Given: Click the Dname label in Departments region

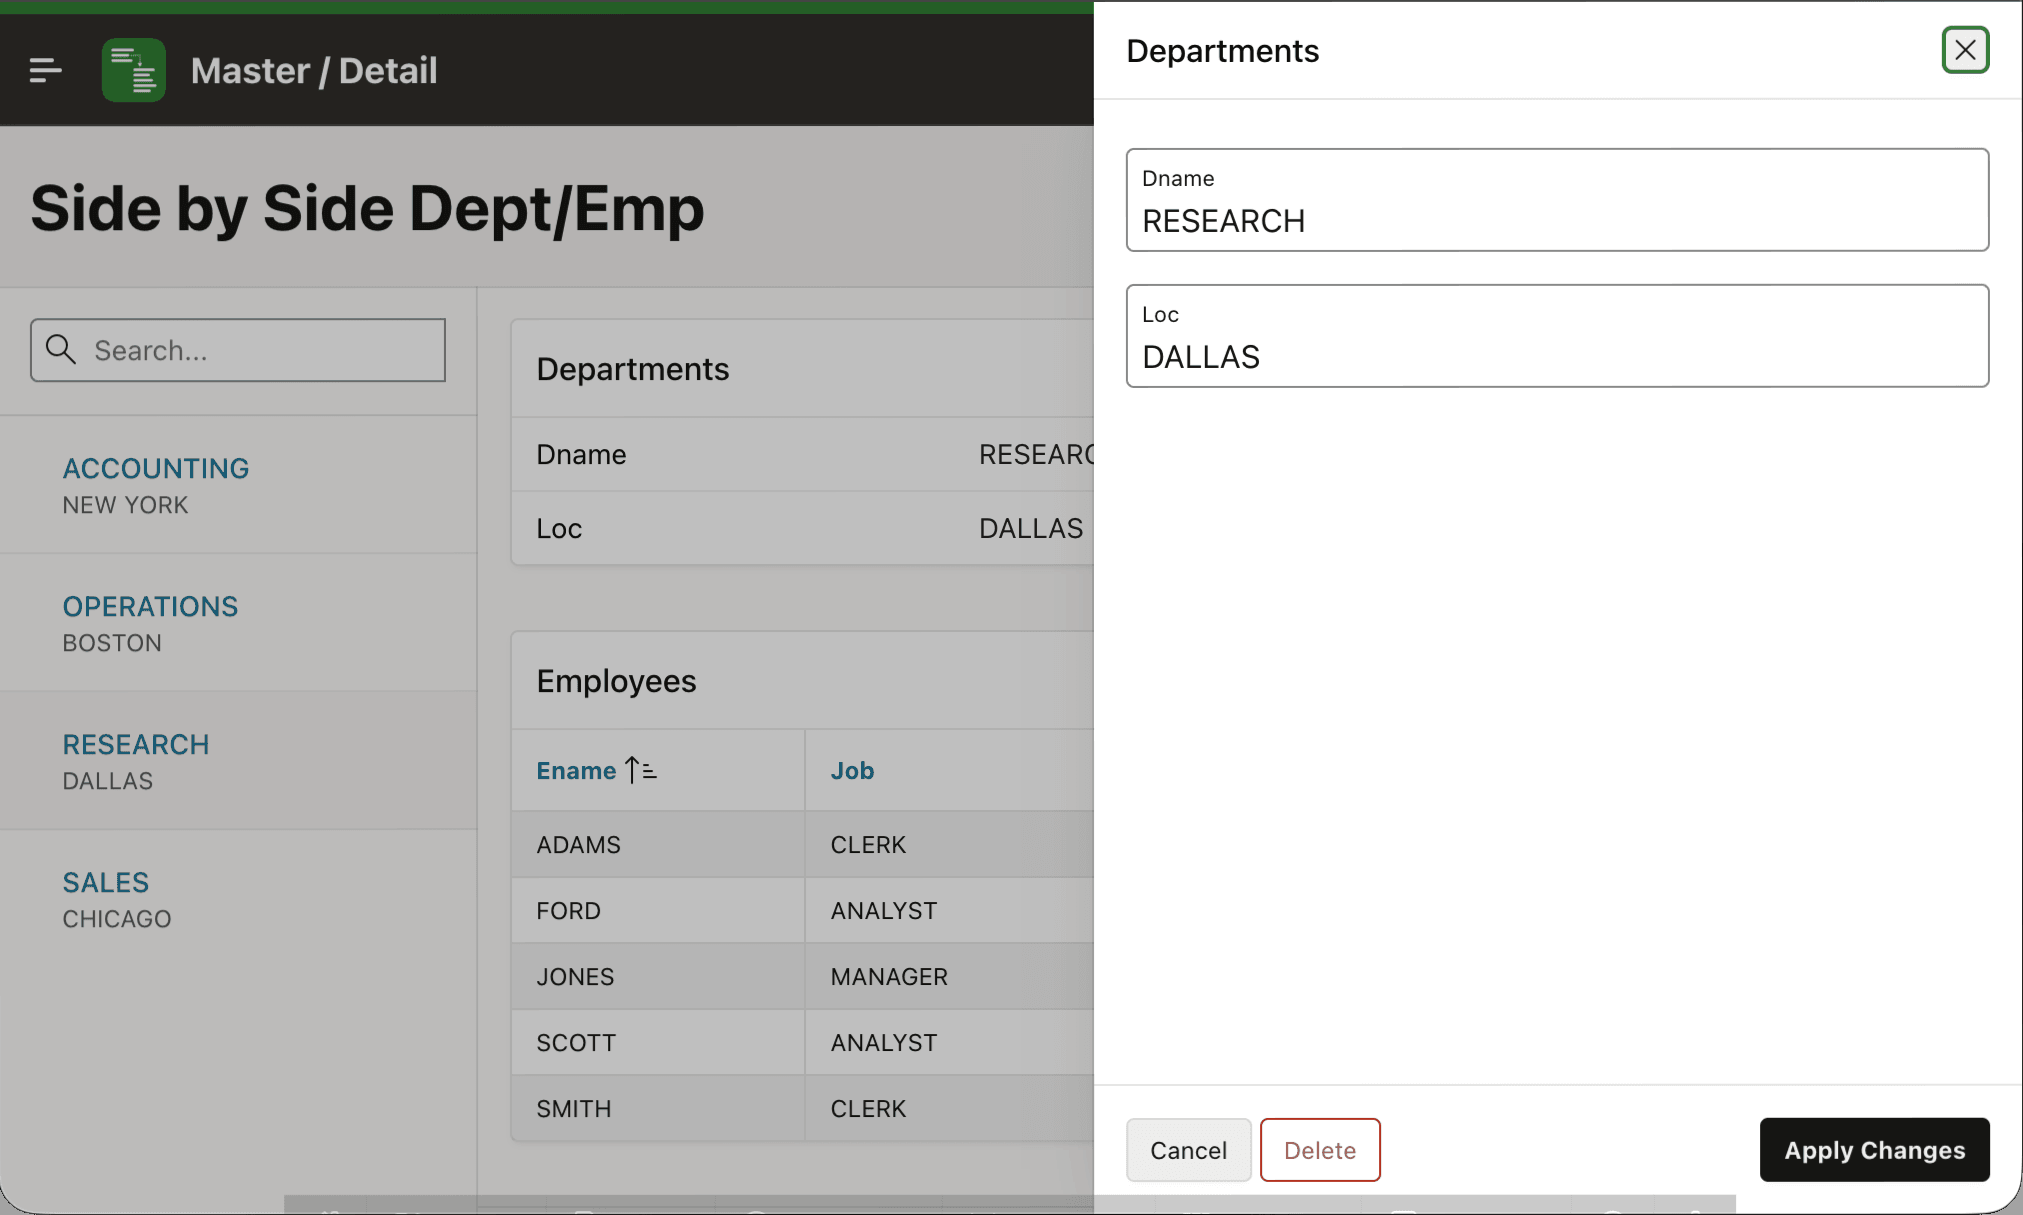Looking at the screenshot, I should (x=581, y=454).
